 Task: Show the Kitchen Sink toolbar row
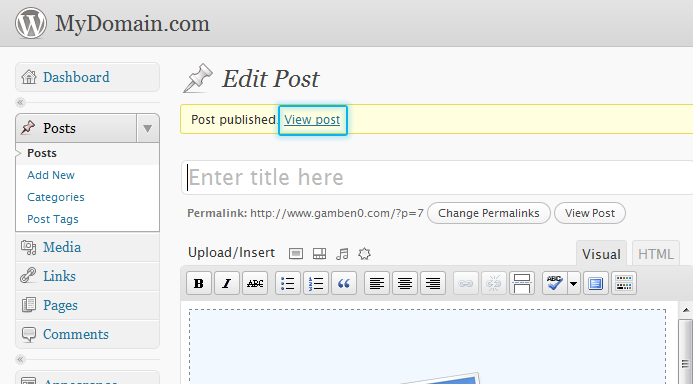point(624,283)
